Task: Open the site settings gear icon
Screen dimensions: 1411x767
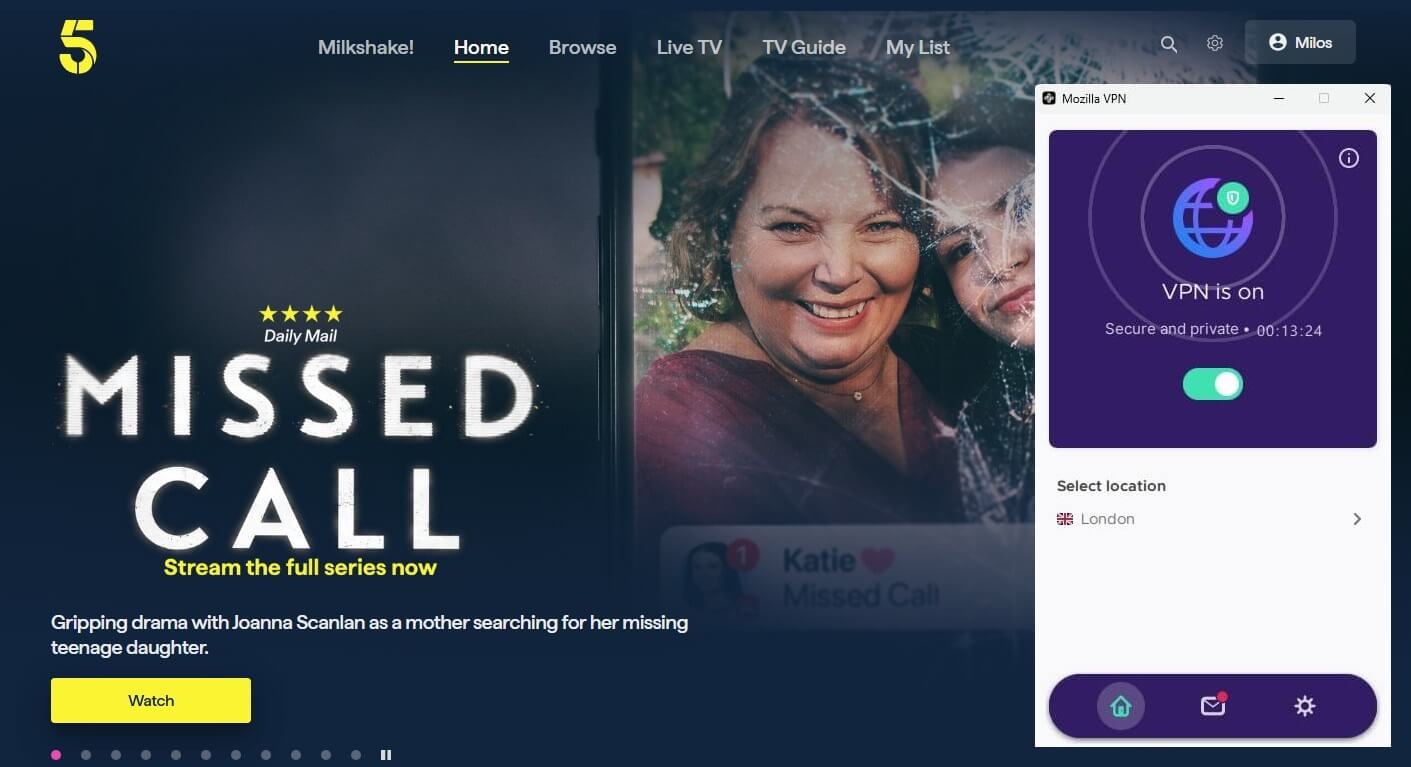Action: [1215, 44]
